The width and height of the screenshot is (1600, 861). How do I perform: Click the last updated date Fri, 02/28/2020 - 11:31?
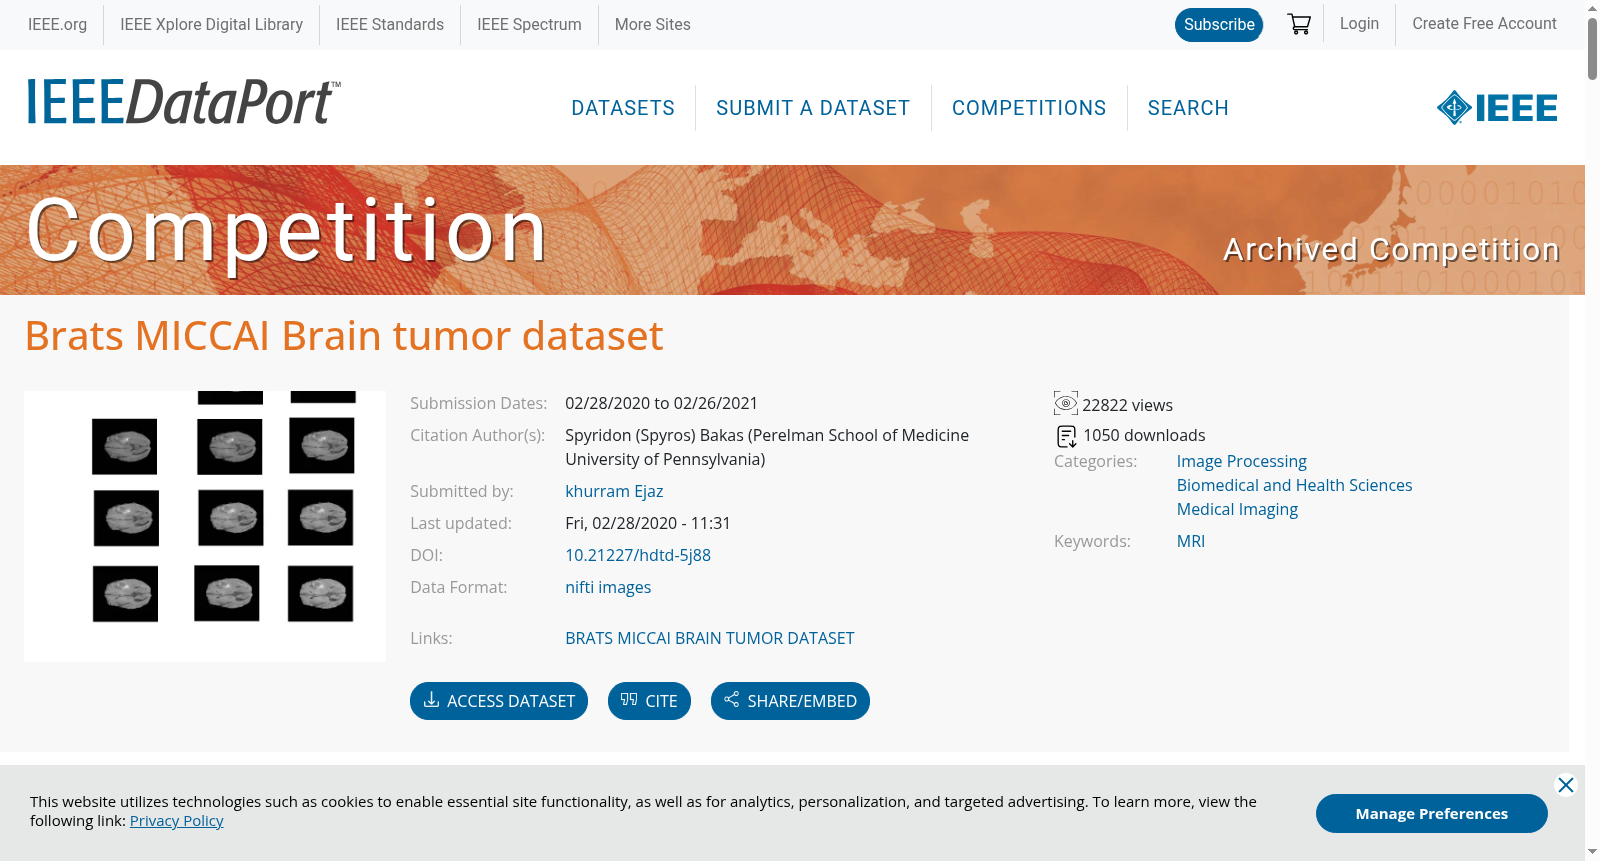648,523
